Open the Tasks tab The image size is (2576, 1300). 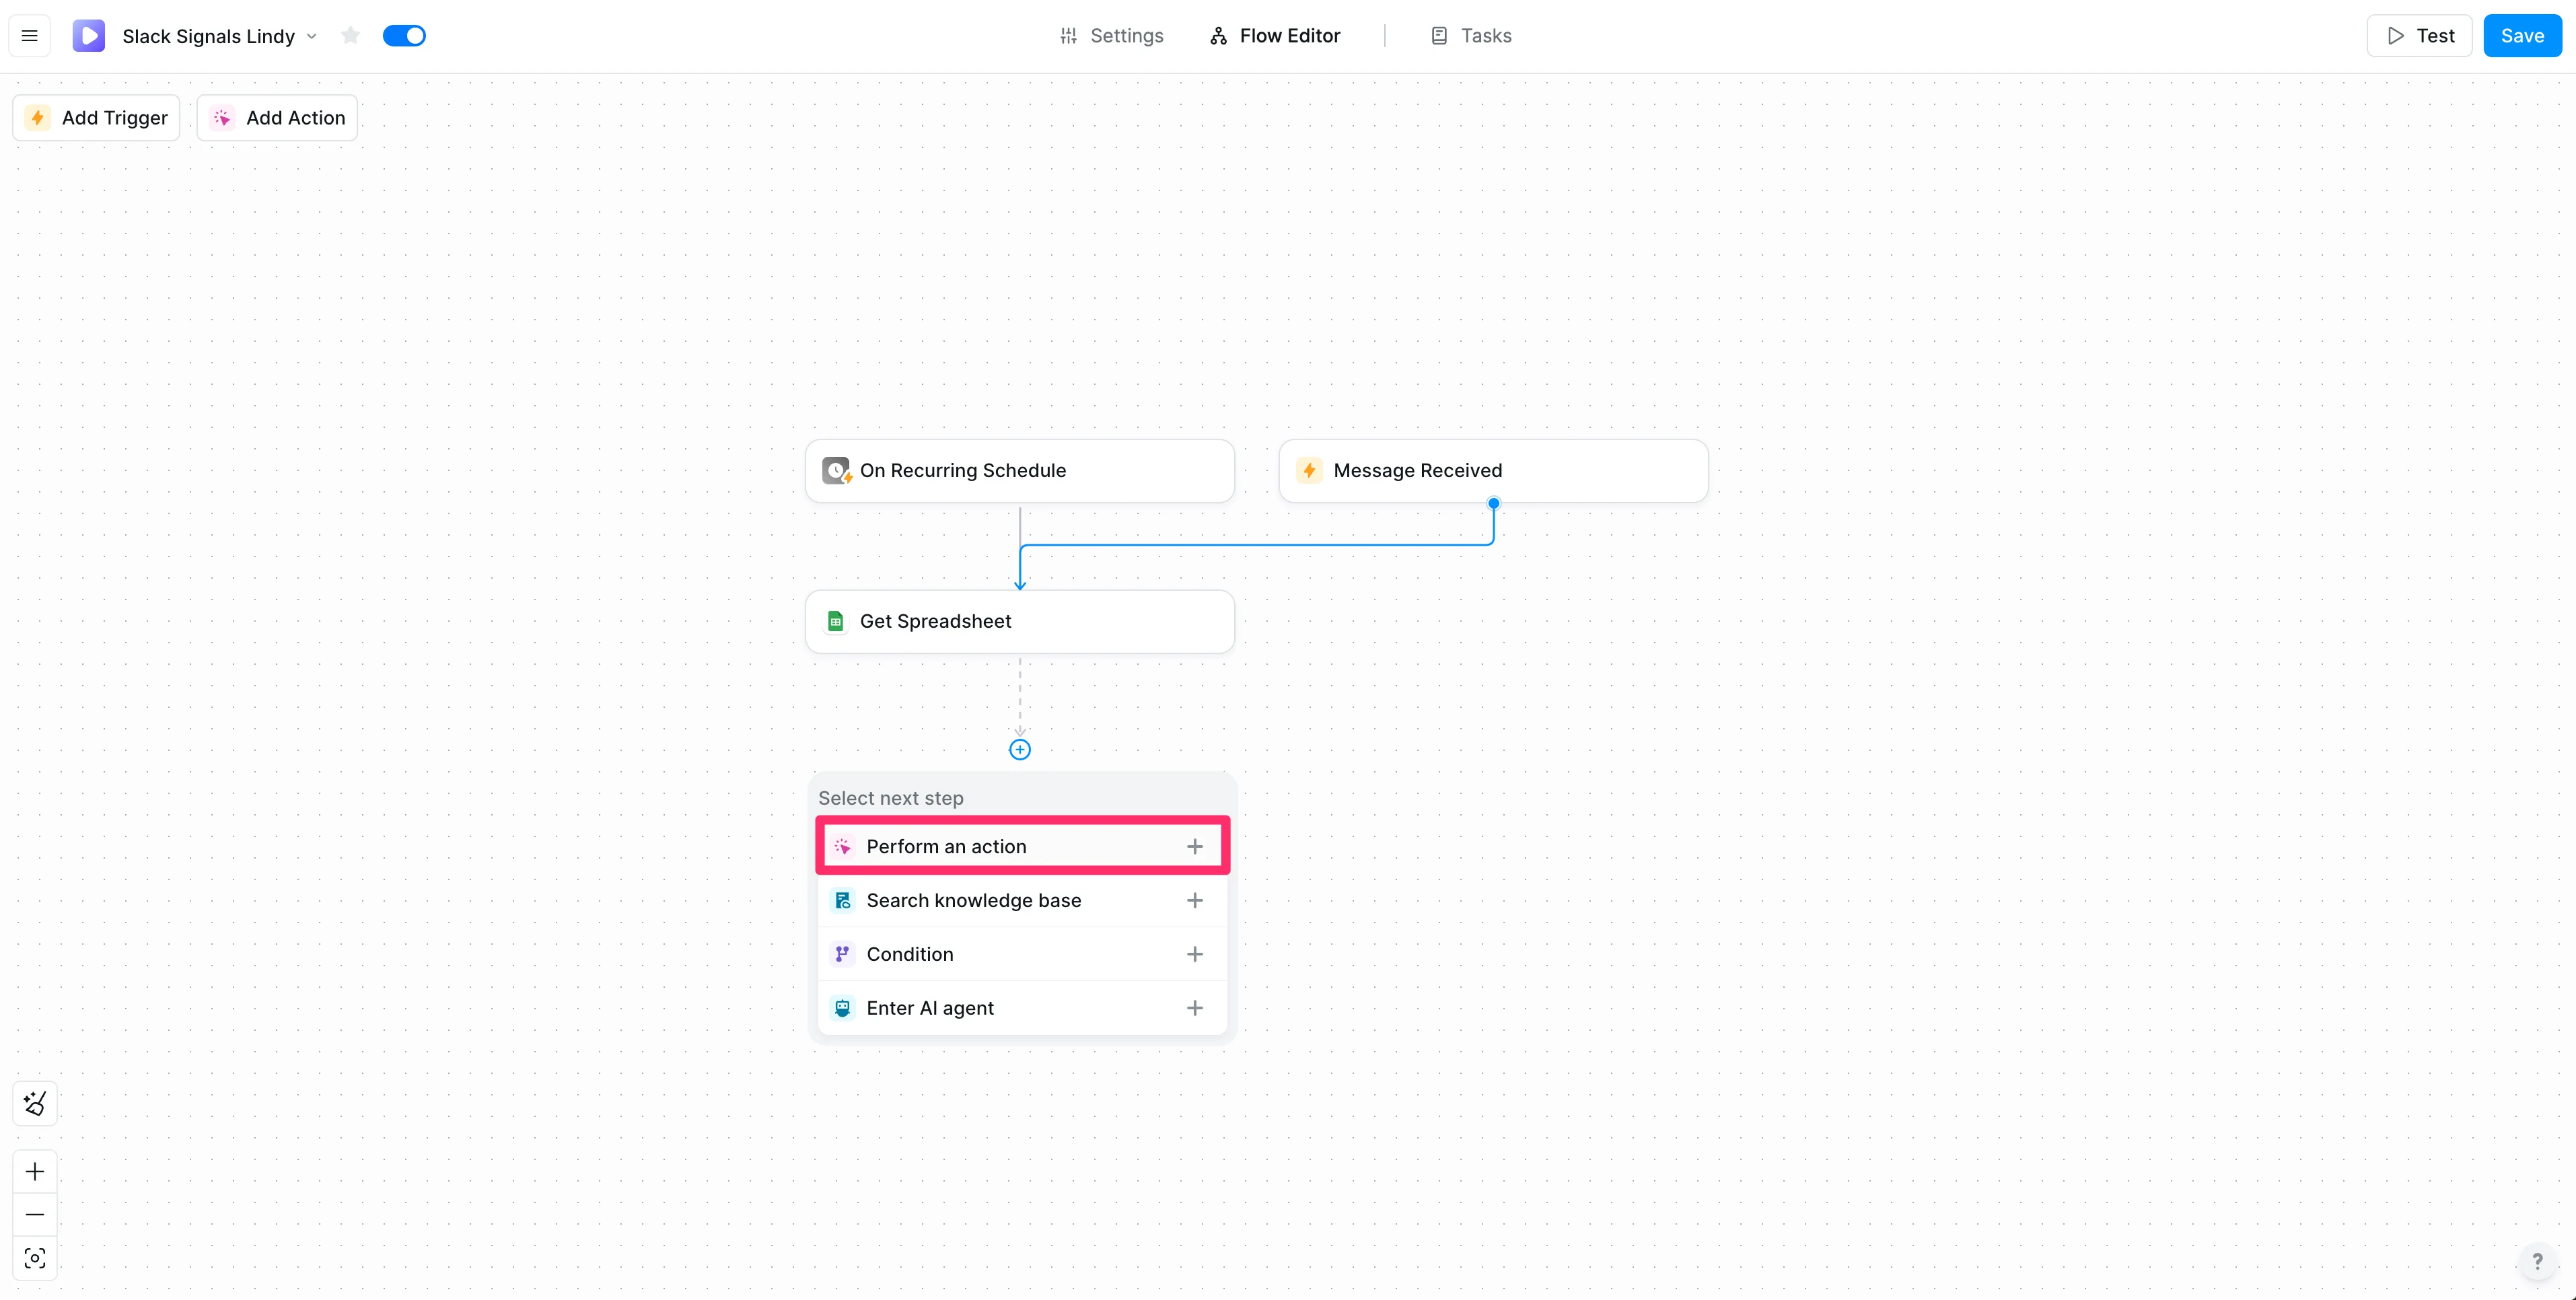click(1470, 36)
